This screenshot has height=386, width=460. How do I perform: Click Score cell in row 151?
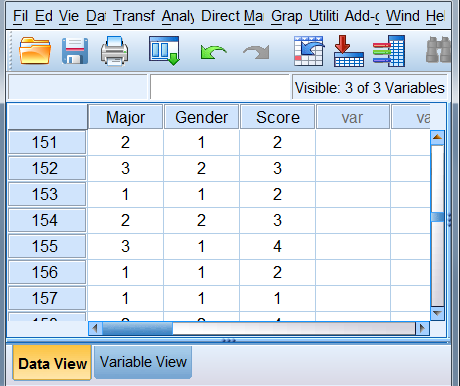(277, 142)
